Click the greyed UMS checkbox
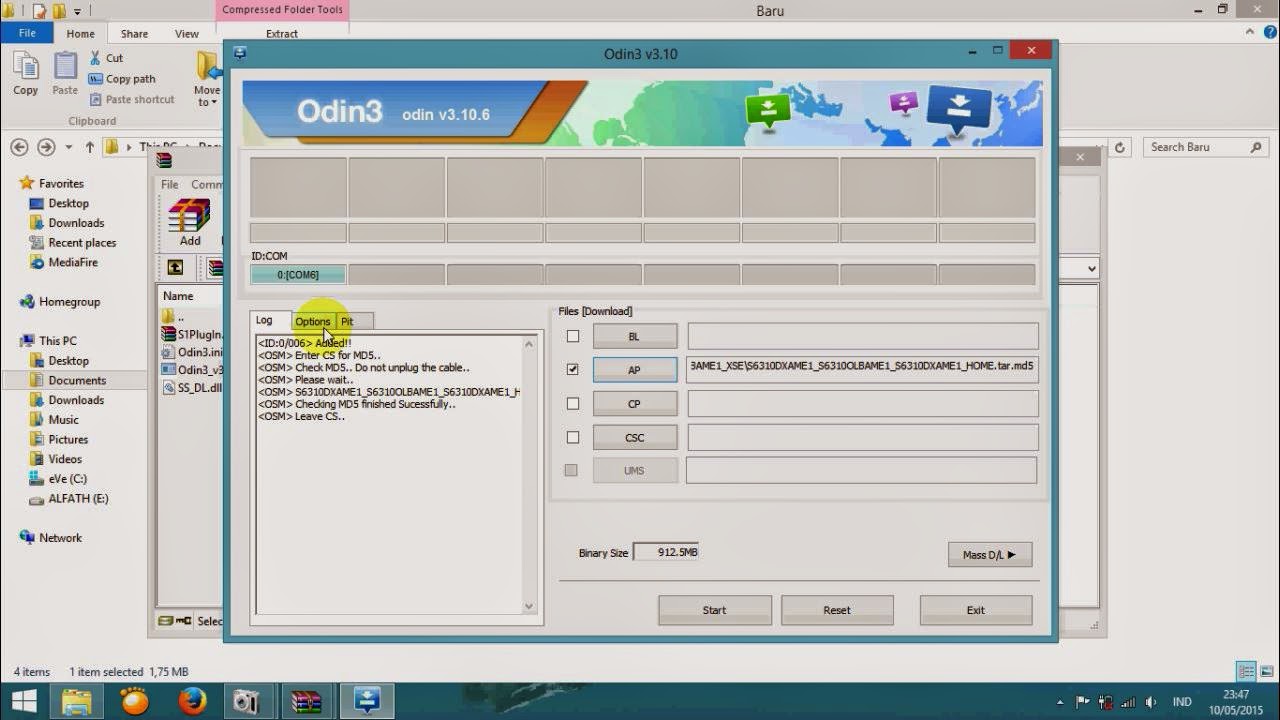The height and width of the screenshot is (720, 1280). (x=571, y=470)
